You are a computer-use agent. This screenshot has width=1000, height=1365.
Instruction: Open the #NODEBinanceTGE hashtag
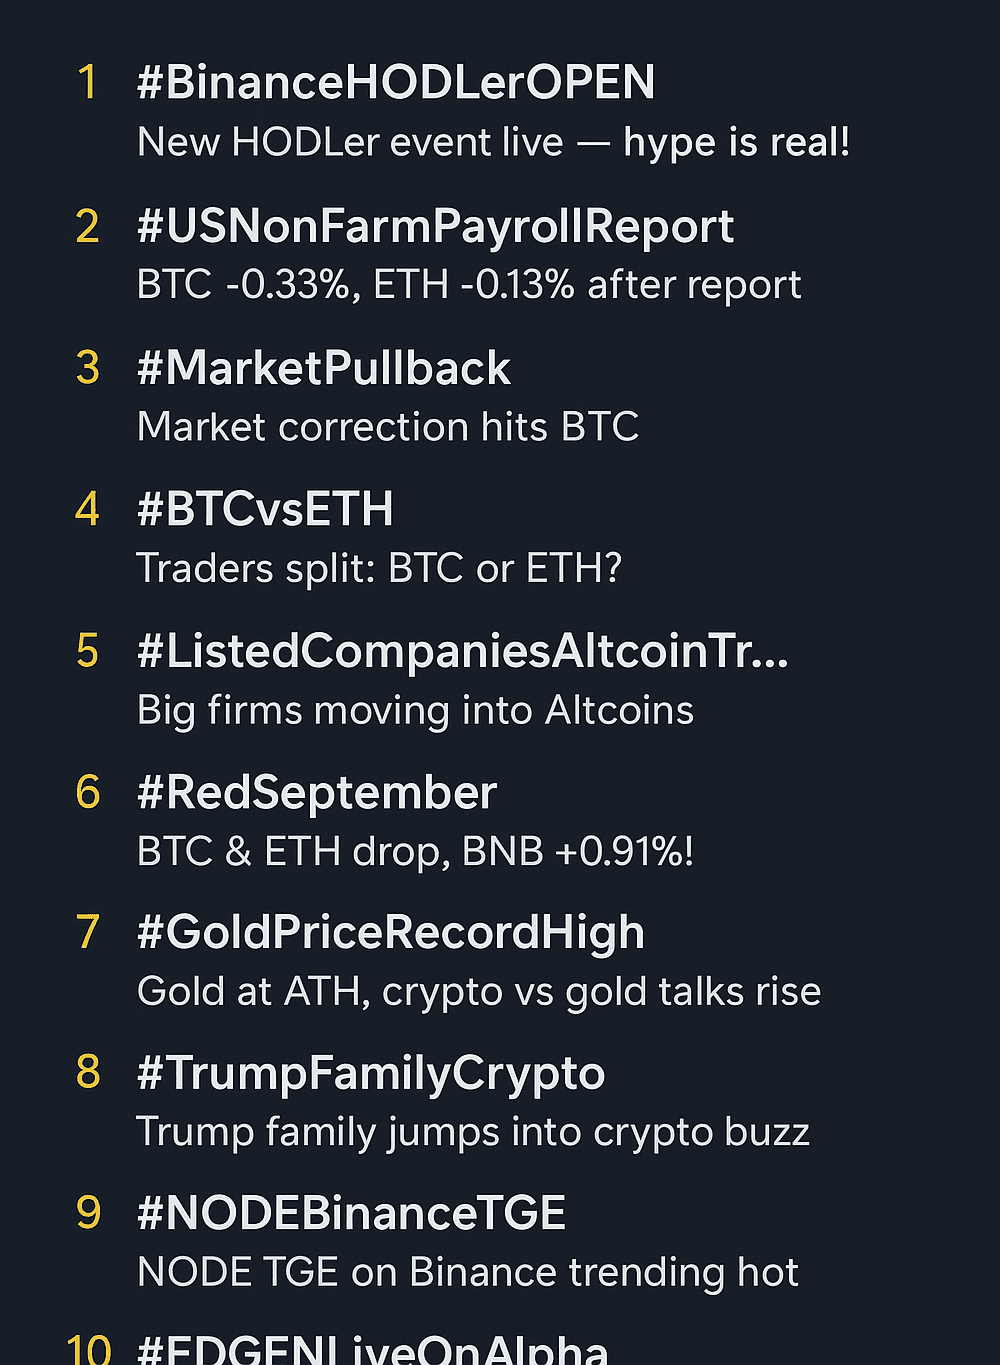[x=351, y=1213]
